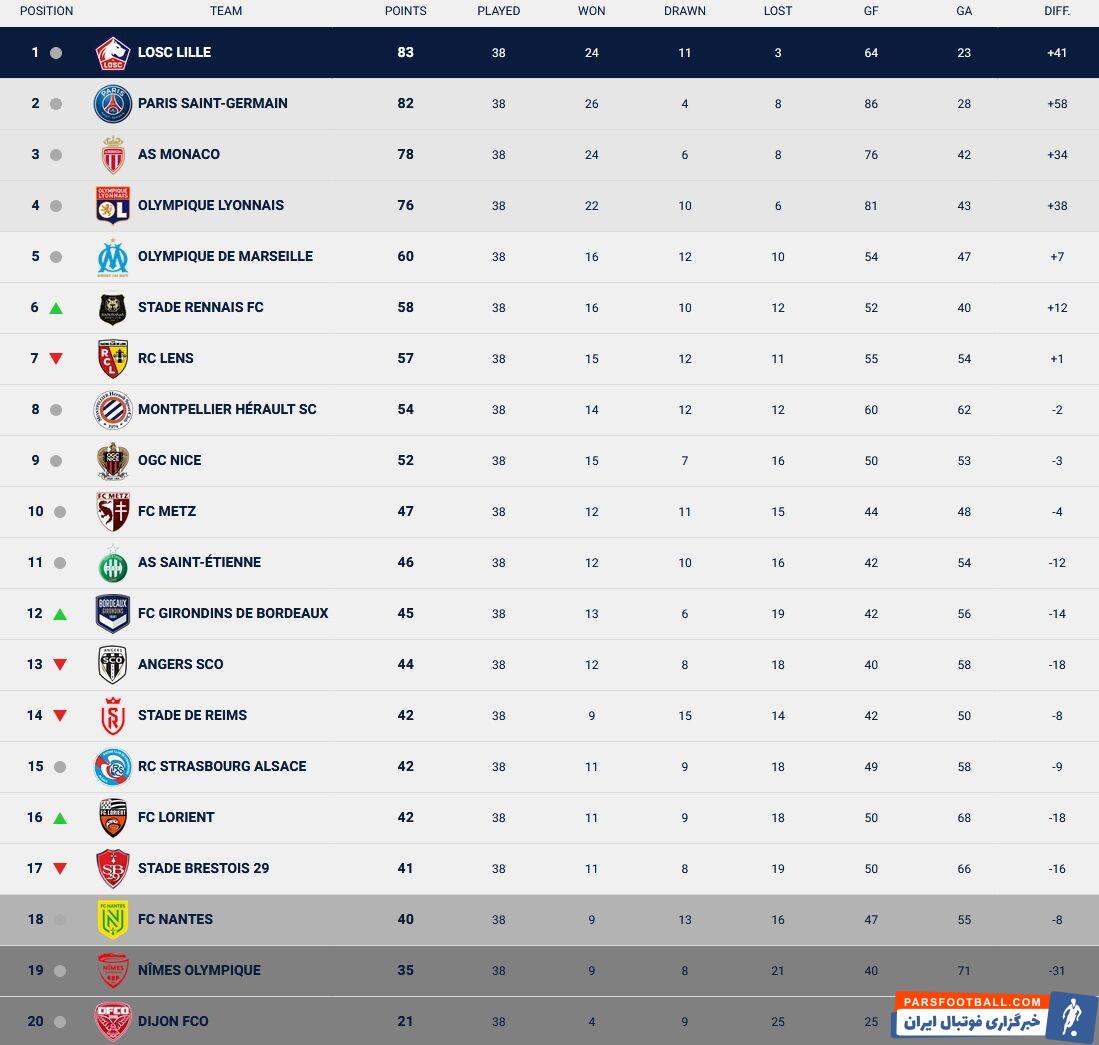Click the Stade de Reims points value
The height and width of the screenshot is (1045, 1099).
coord(405,715)
